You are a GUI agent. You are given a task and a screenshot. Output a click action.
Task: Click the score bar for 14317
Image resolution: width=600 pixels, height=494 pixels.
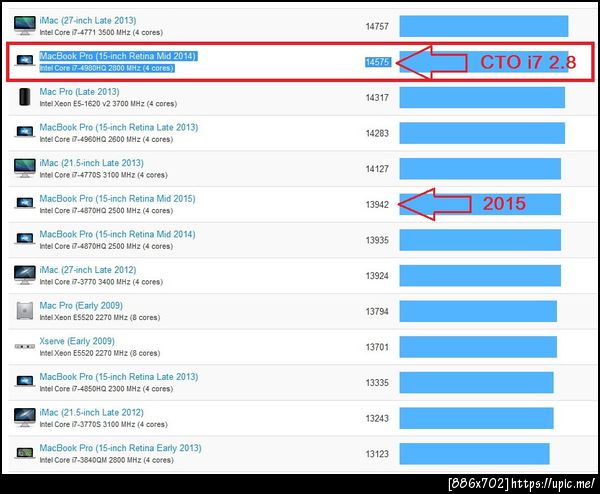tap(482, 98)
